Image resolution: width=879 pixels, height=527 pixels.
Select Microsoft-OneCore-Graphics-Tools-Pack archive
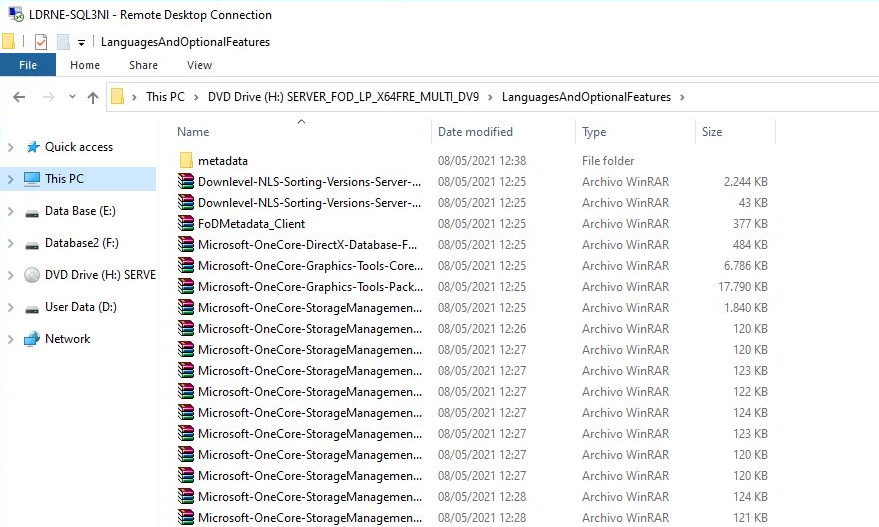310,287
